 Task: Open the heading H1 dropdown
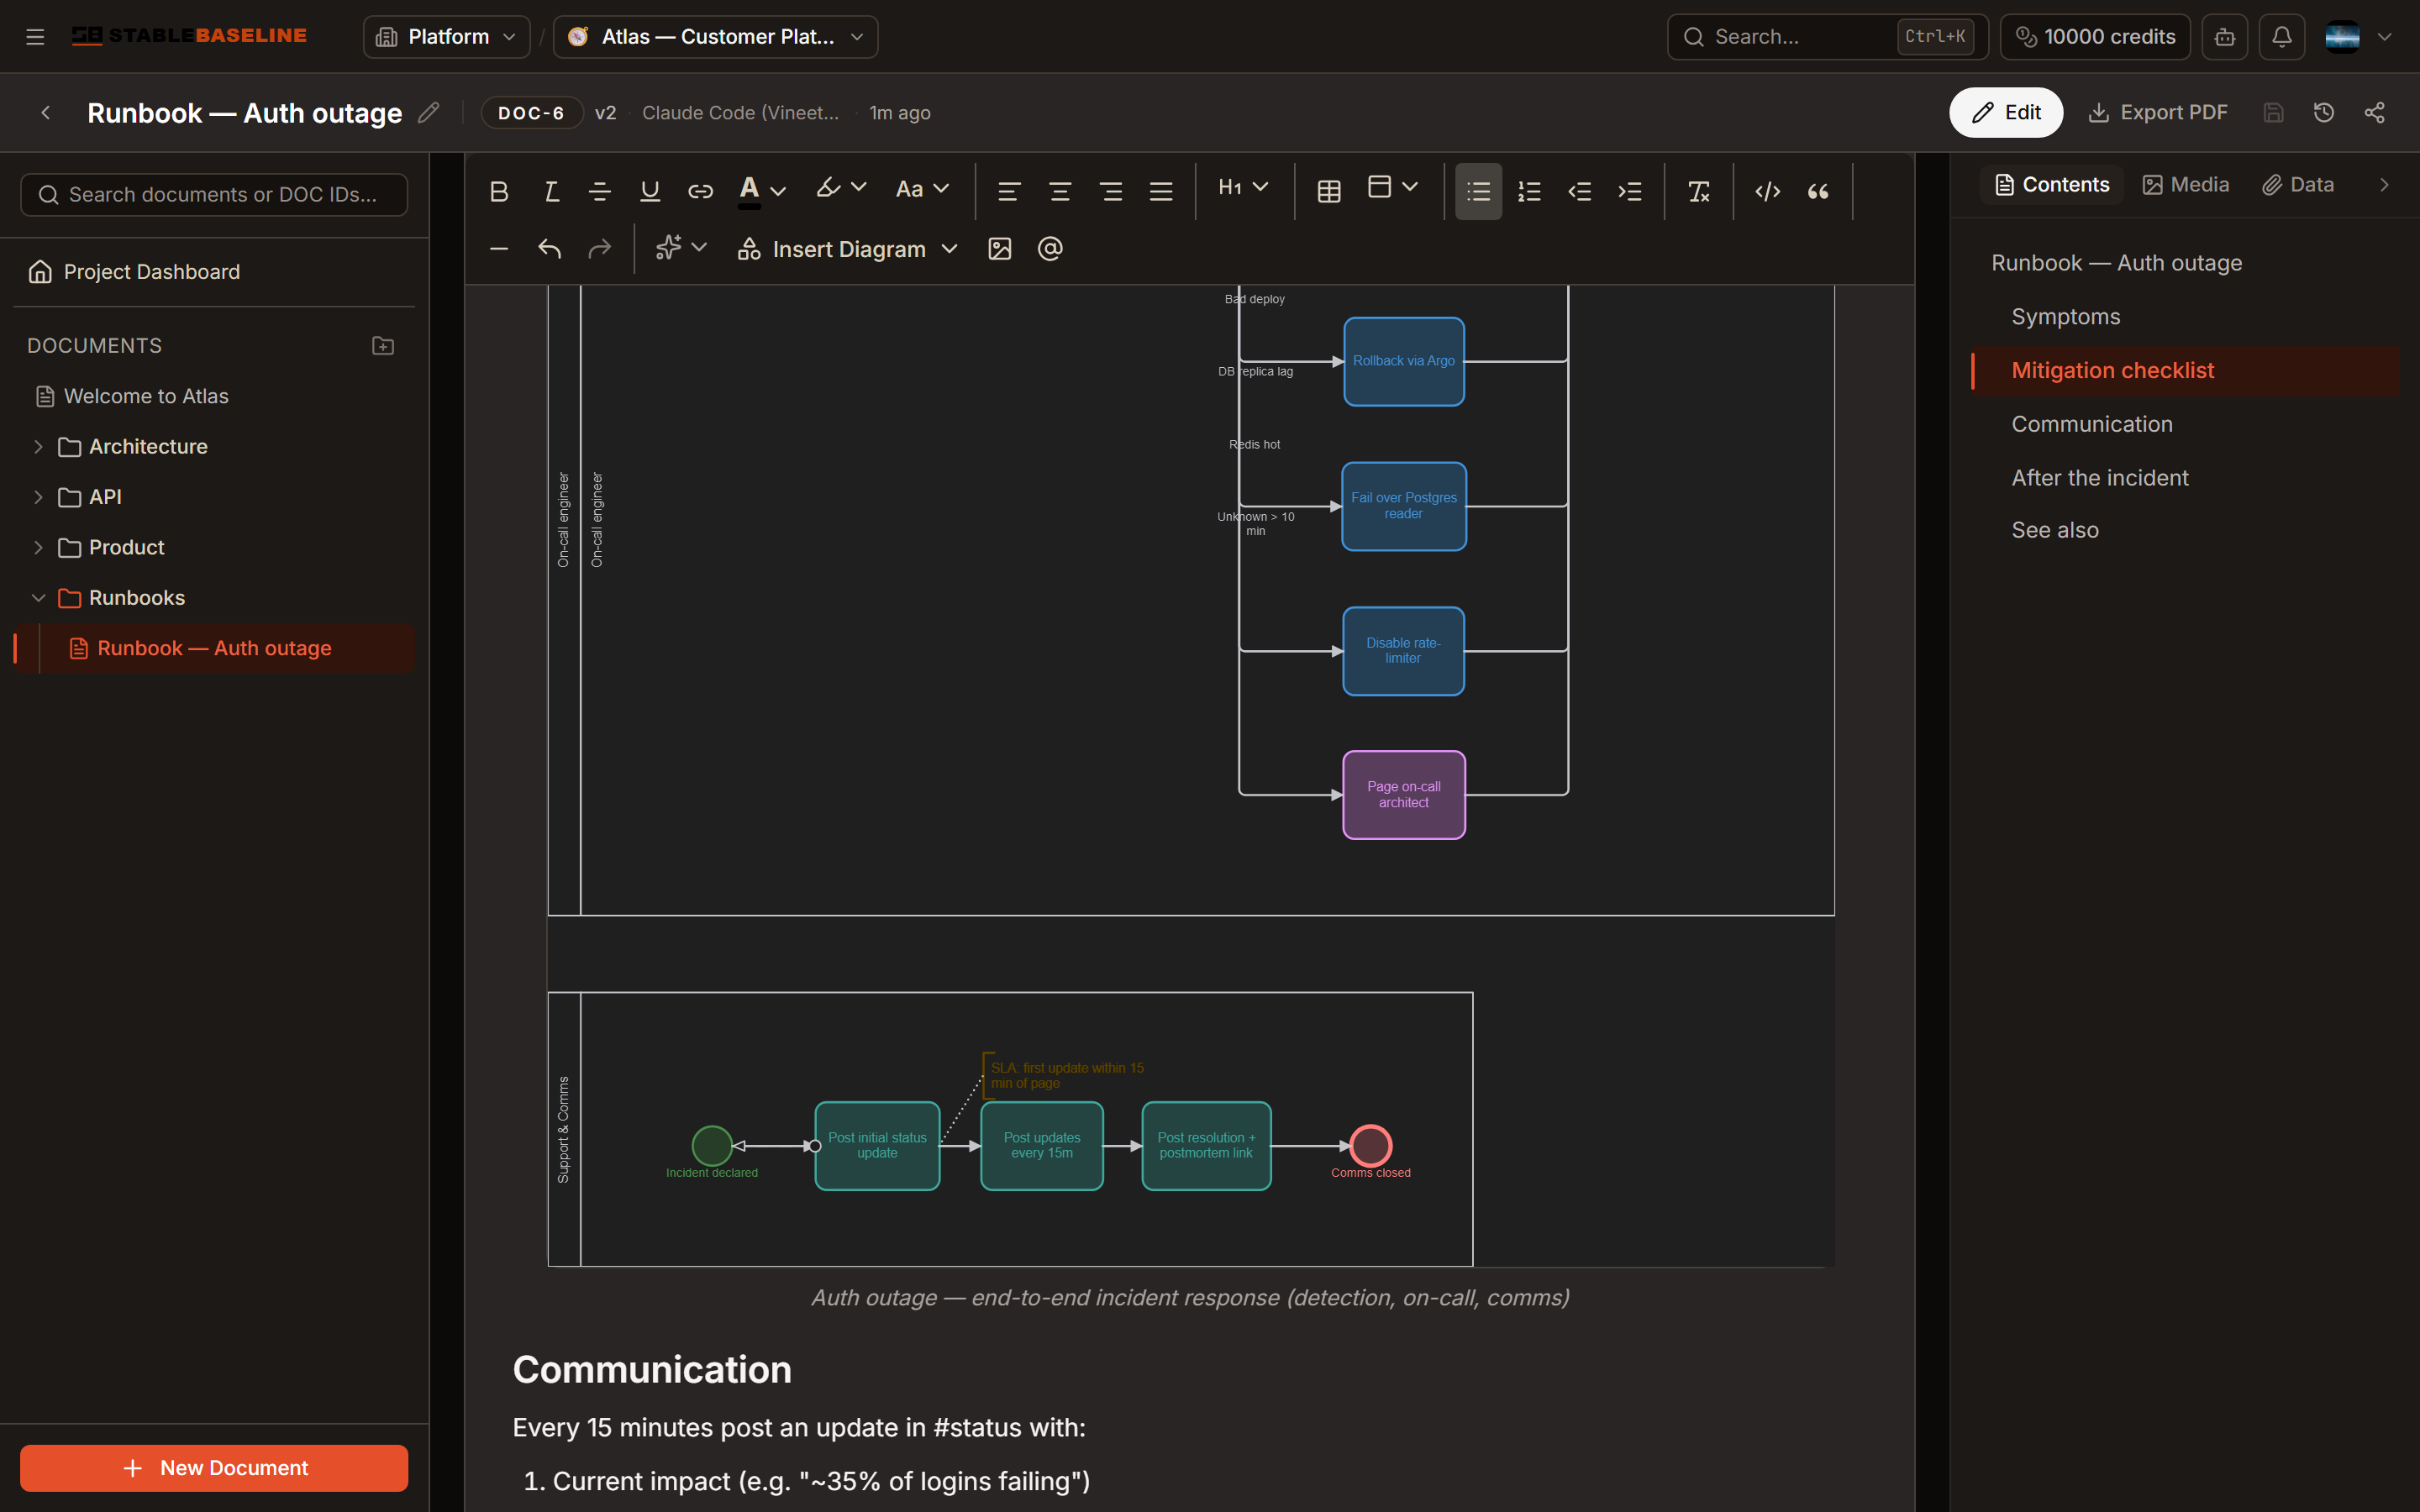click(x=1243, y=188)
